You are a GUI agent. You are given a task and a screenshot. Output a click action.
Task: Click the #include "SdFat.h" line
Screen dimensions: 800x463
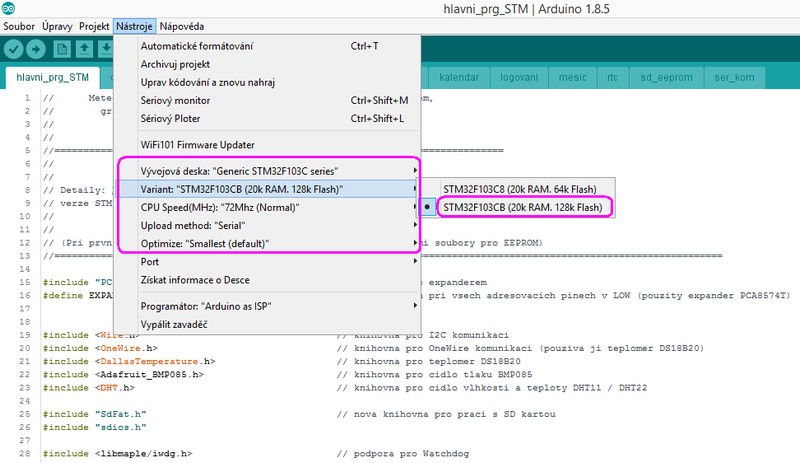click(95, 414)
